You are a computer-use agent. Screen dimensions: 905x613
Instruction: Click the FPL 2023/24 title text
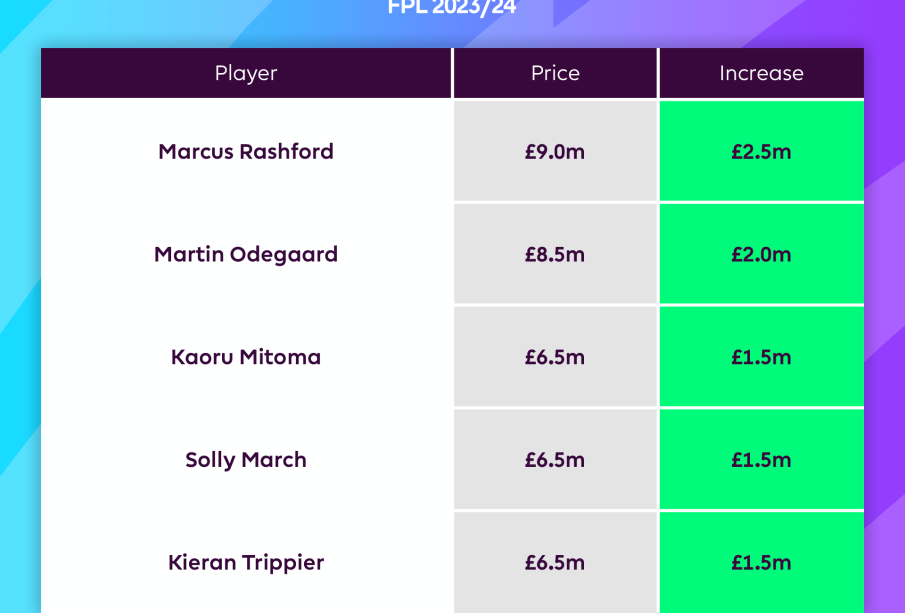[452, 10]
